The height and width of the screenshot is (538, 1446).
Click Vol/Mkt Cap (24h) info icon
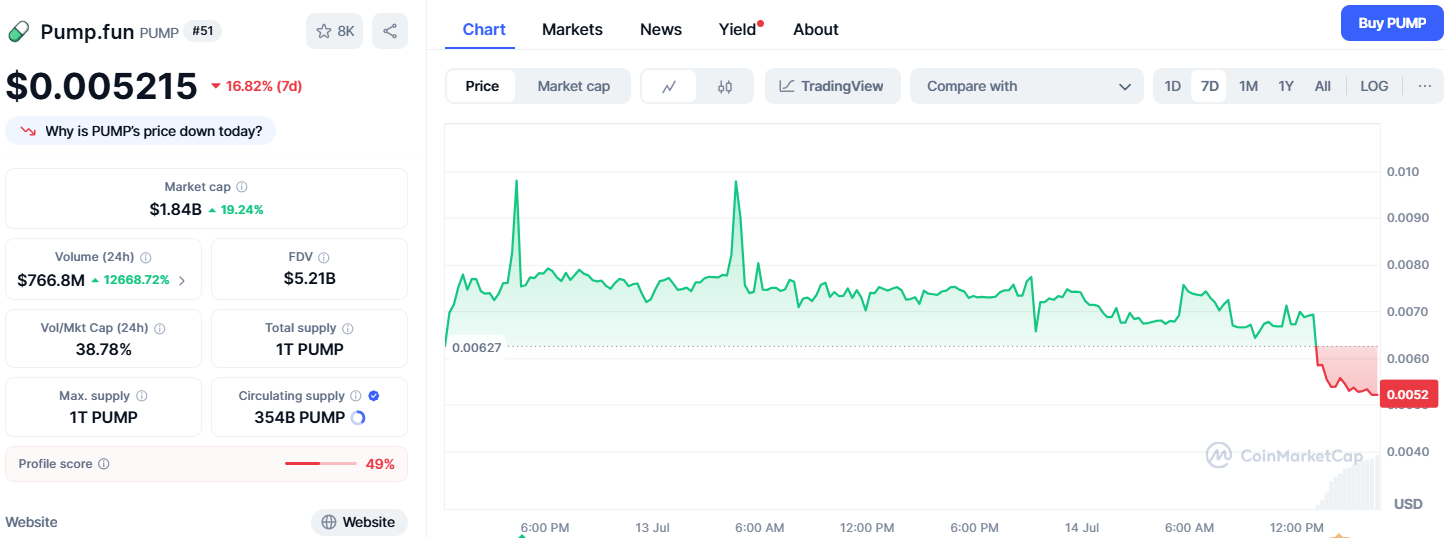click(x=160, y=328)
